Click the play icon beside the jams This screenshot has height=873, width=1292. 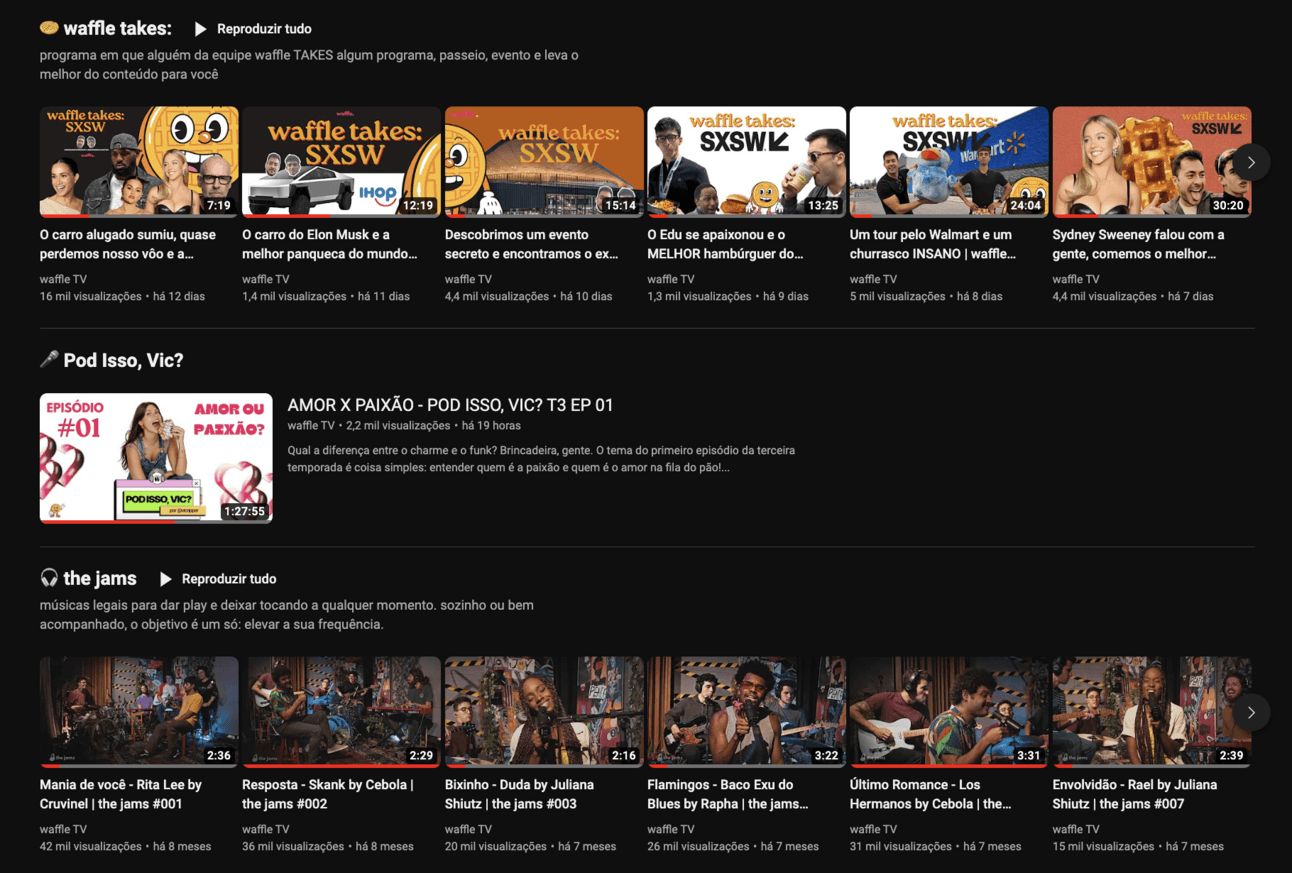(x=166, y=579)
